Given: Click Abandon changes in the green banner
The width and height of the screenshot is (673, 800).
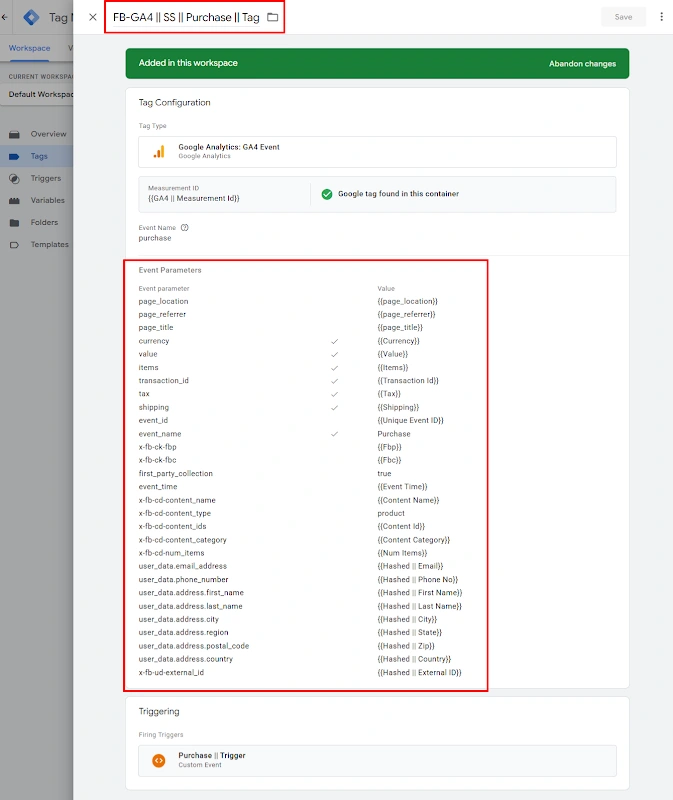Looking at the screenshot, I should pos(582,64).
